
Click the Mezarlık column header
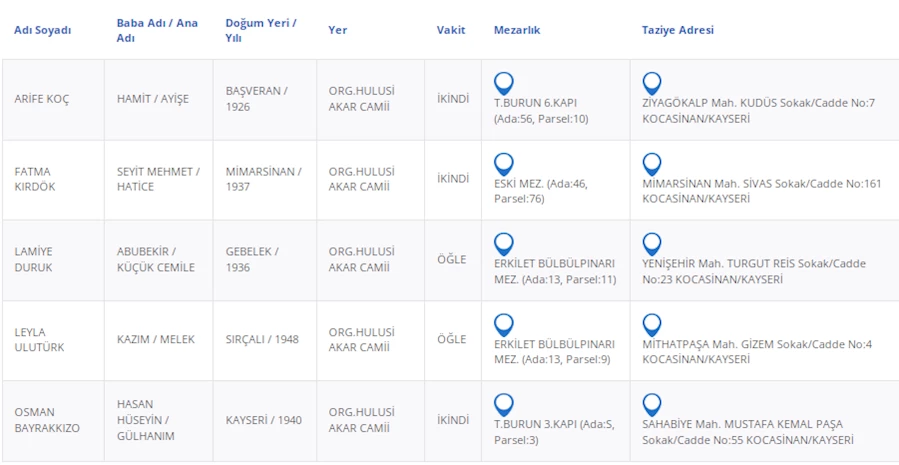click(x=517, y=30)
